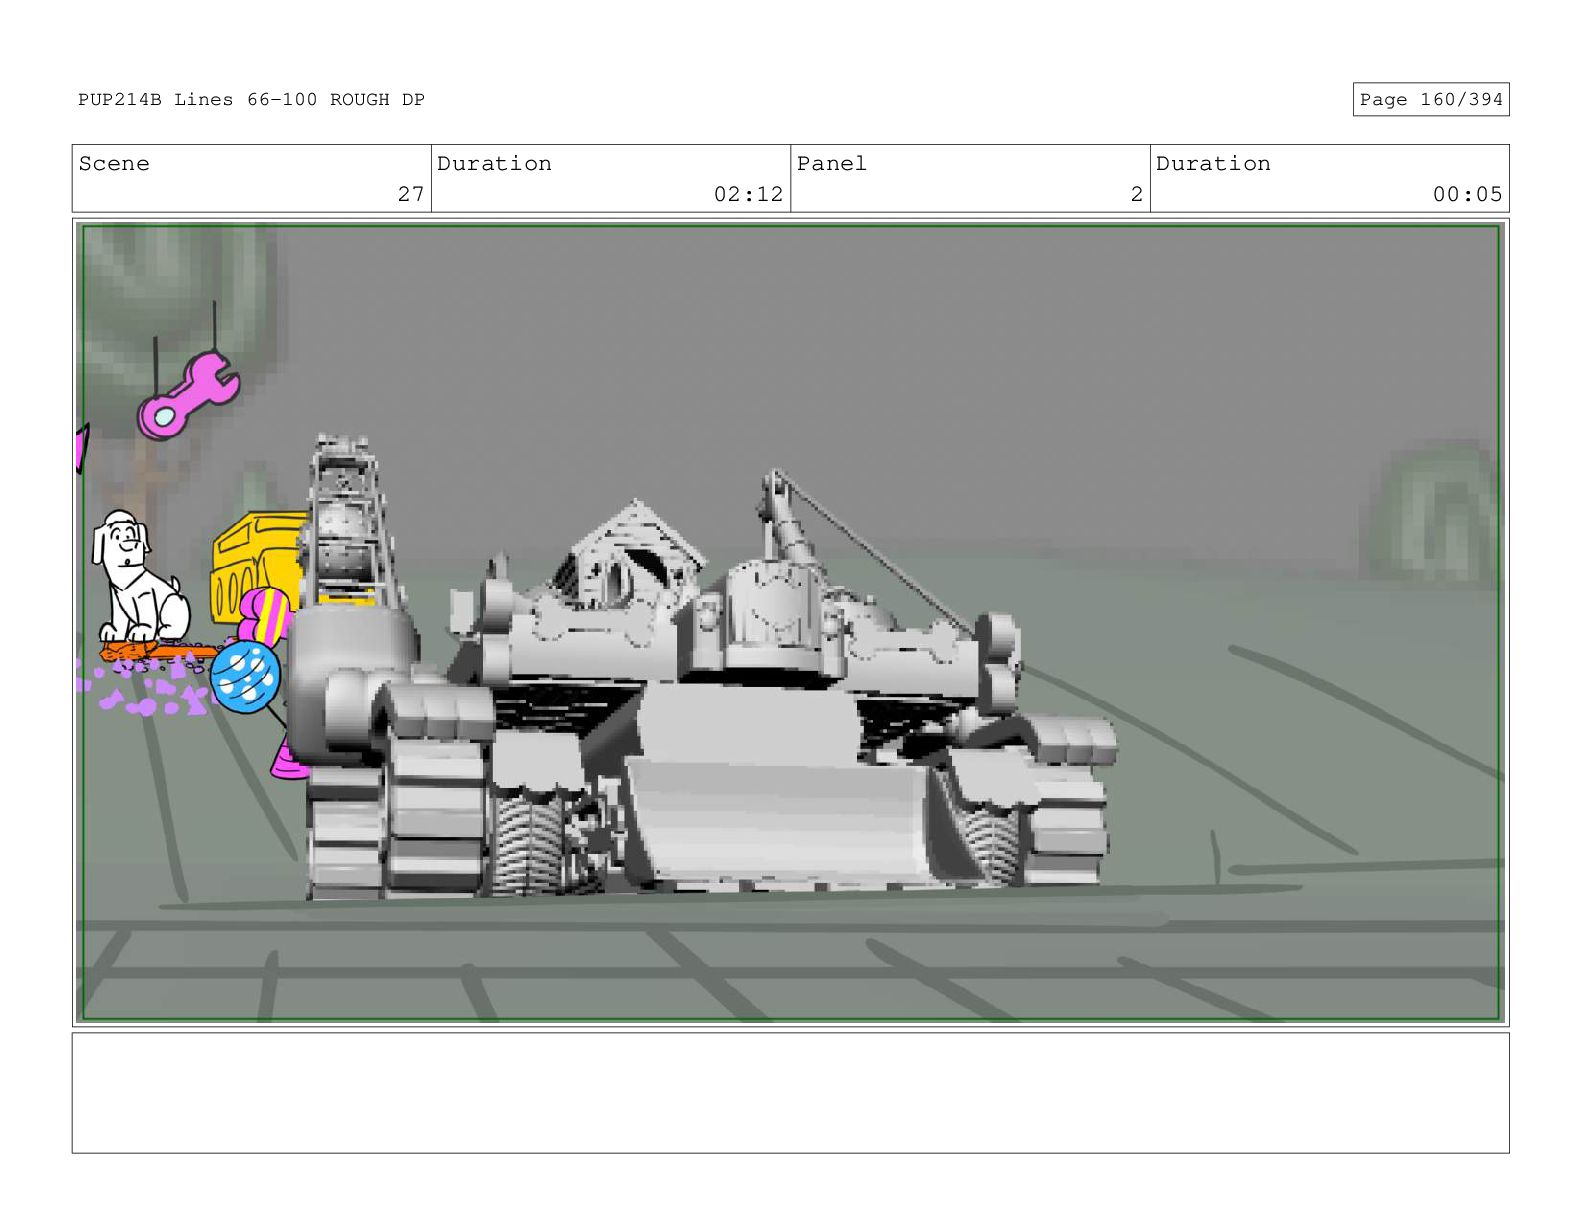Click the pink wrench drawing in the panel
Image resolution: width=1582 pixels, height=1225 pixels.
click(188, 395)
